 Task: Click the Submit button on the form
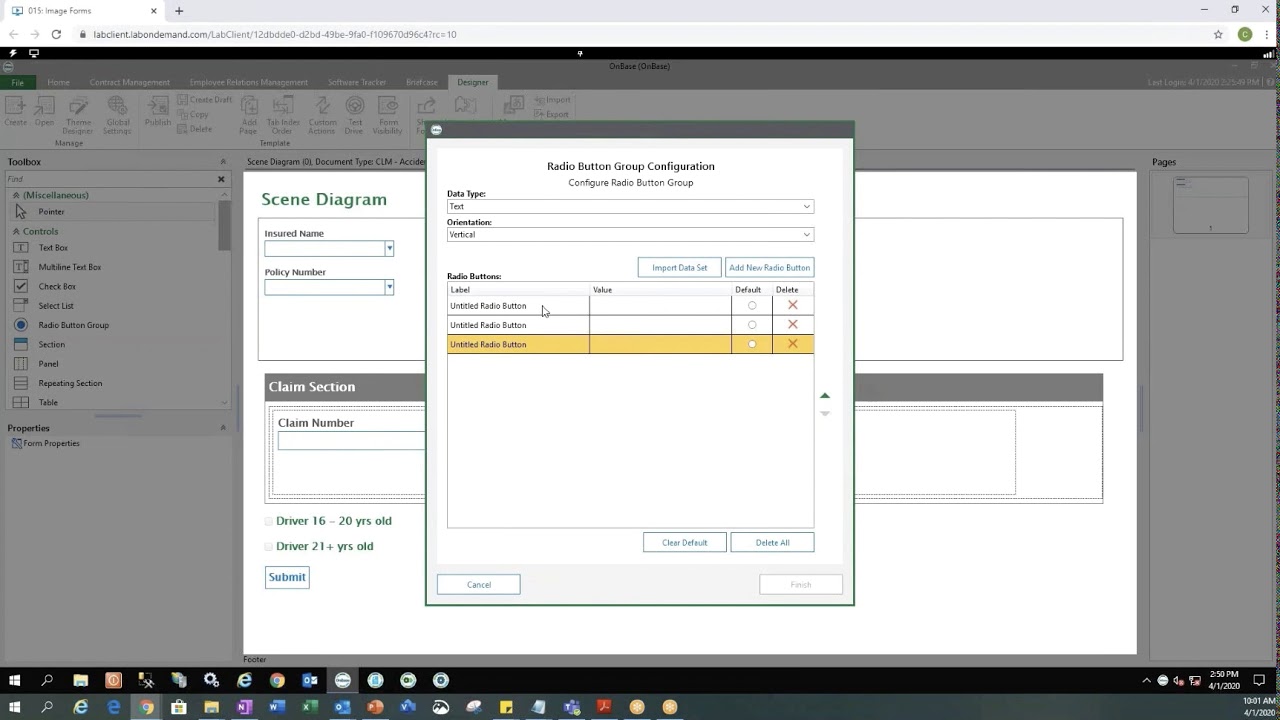[287, 577]
